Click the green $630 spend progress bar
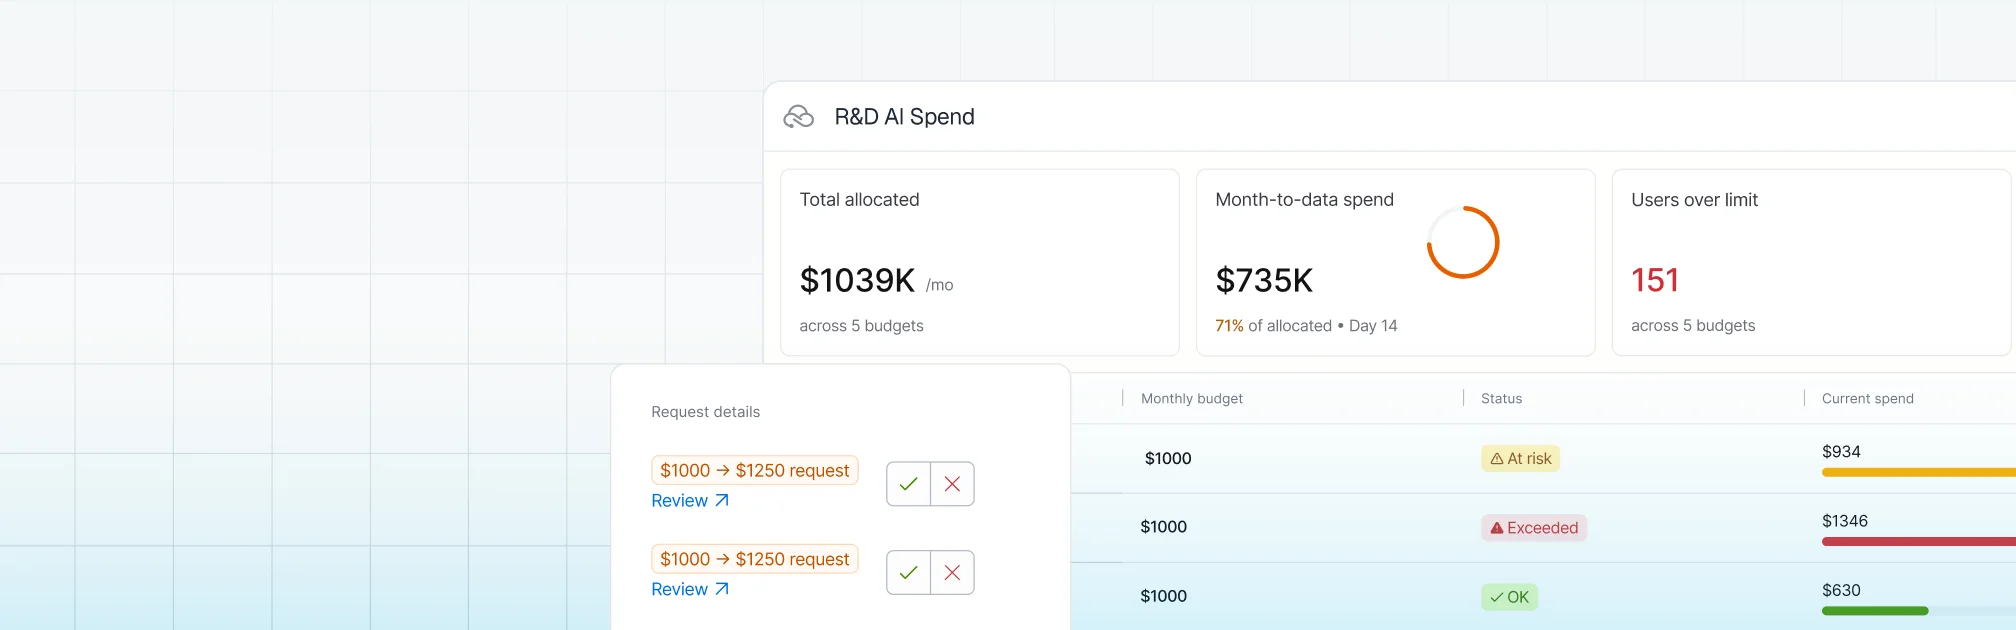This screenshot has width=2016, height=630. point(1875,610)
